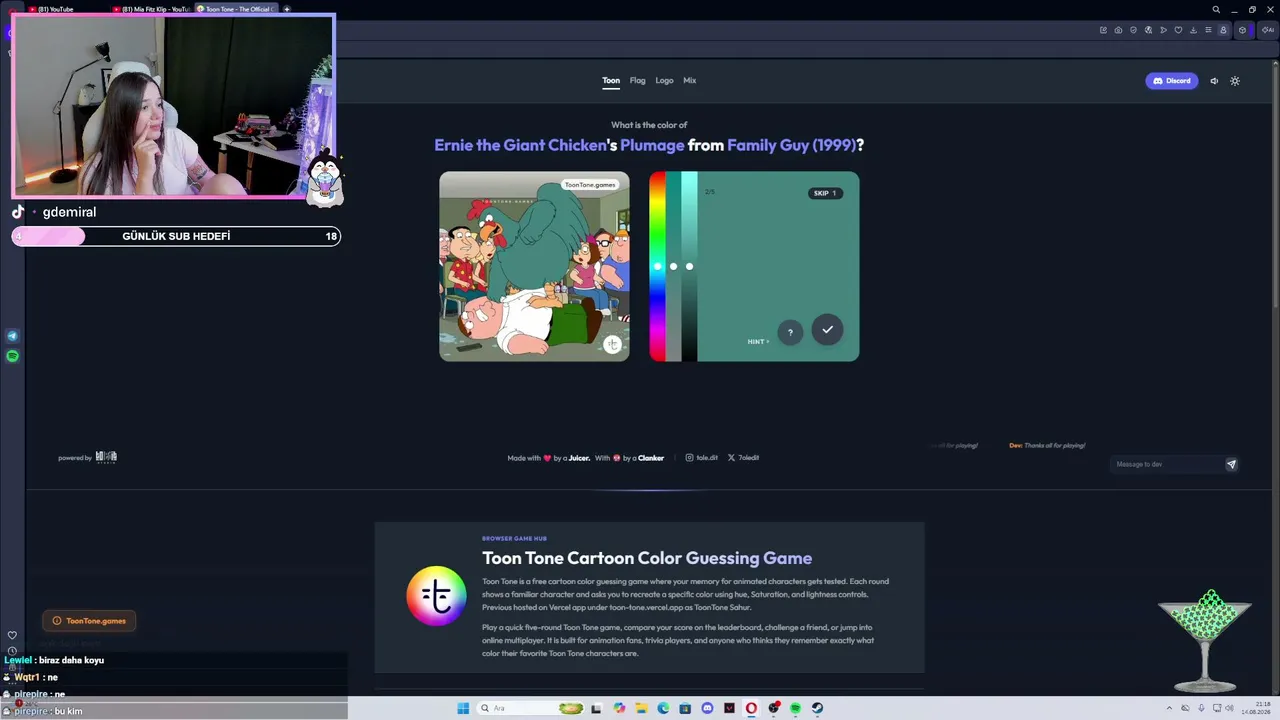Switch to the Logo game mode tab
1280x720 pixels.
(664, 81)
